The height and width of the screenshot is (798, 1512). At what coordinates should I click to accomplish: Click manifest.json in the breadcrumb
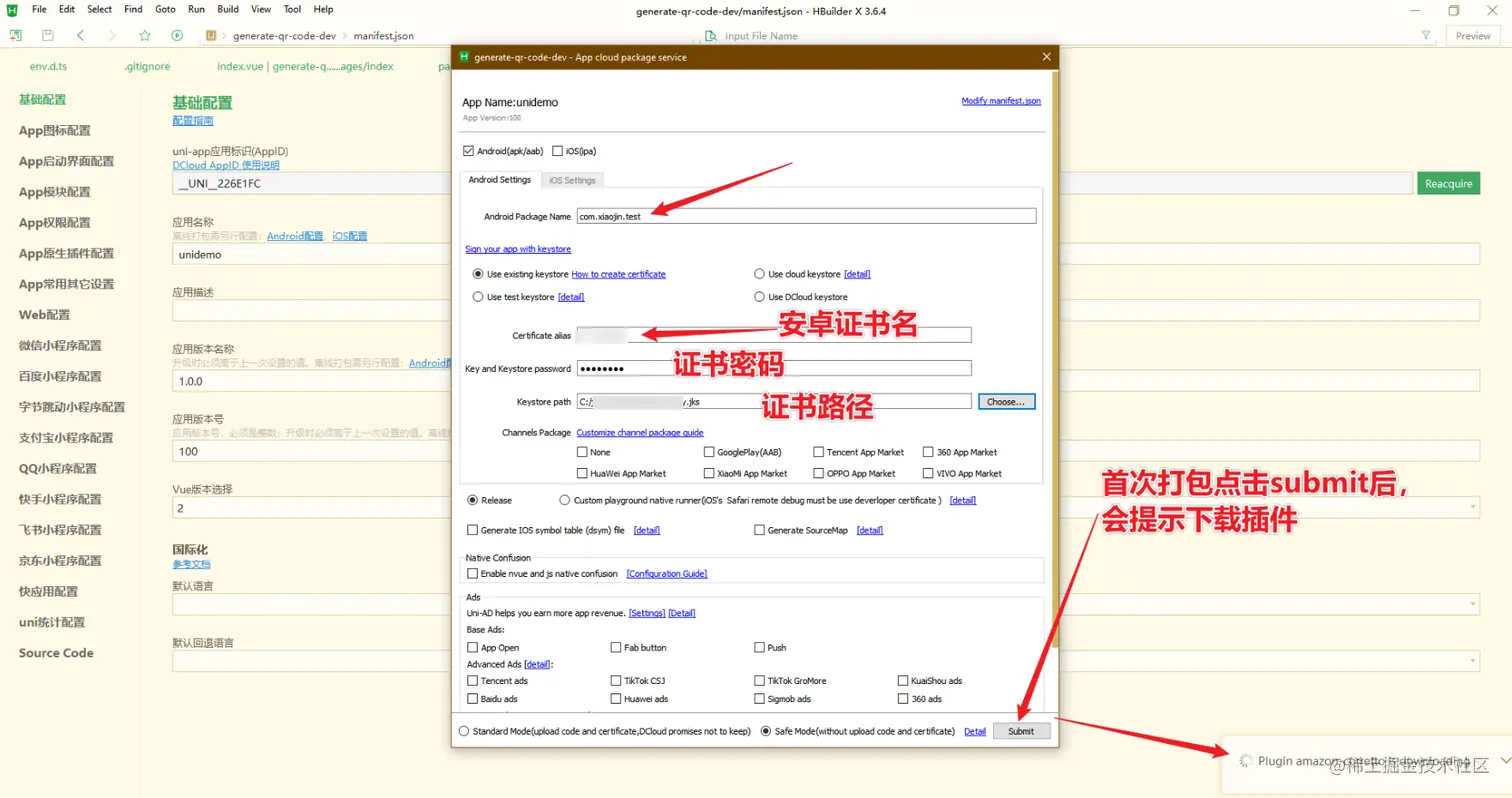[384, 35]
